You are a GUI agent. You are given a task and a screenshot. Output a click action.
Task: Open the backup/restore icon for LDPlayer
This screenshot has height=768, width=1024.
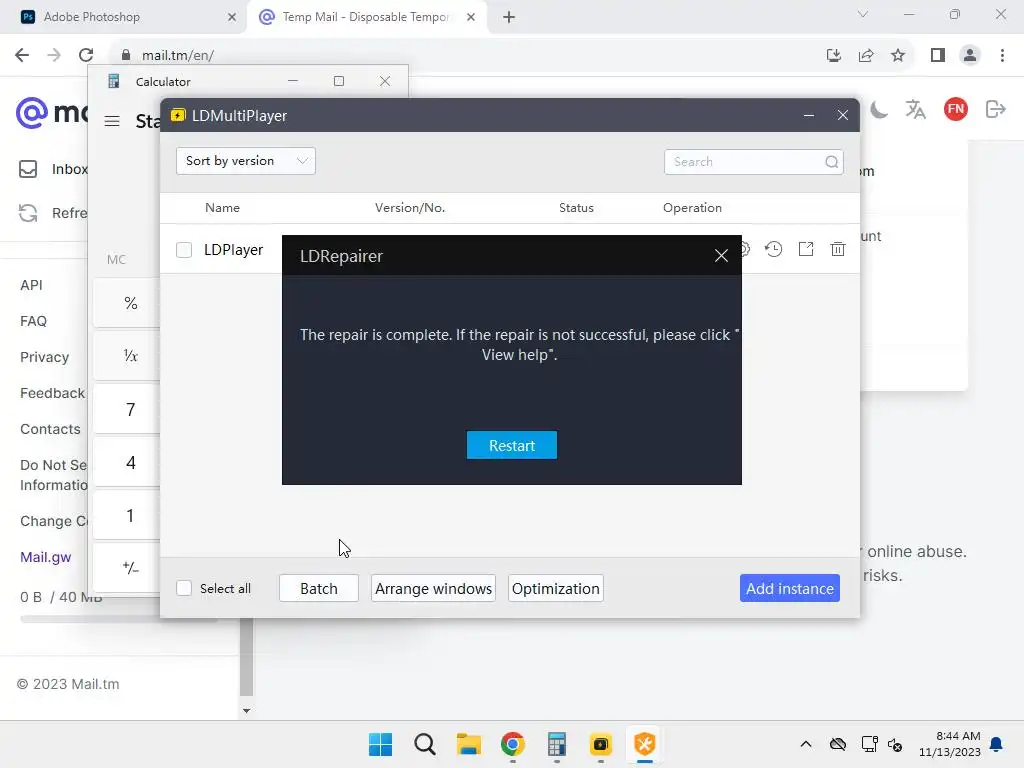(774, 249)
